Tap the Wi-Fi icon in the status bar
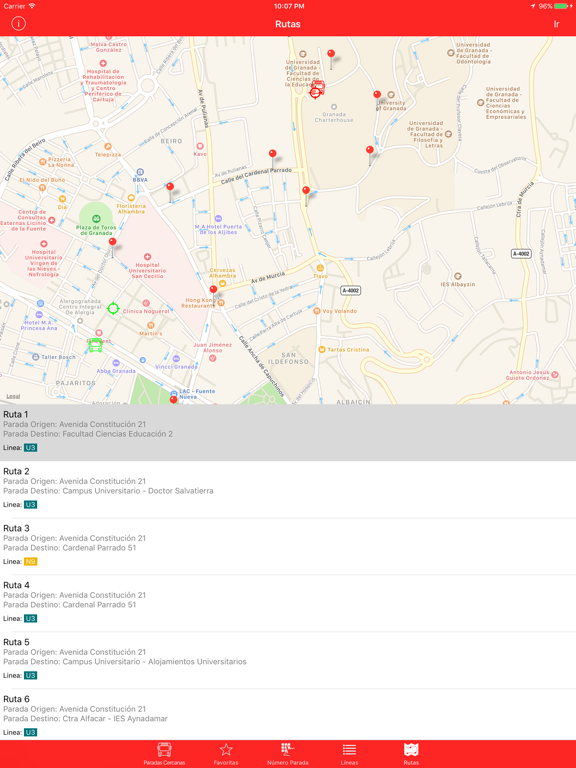576x768 pixels. point(32,6)
